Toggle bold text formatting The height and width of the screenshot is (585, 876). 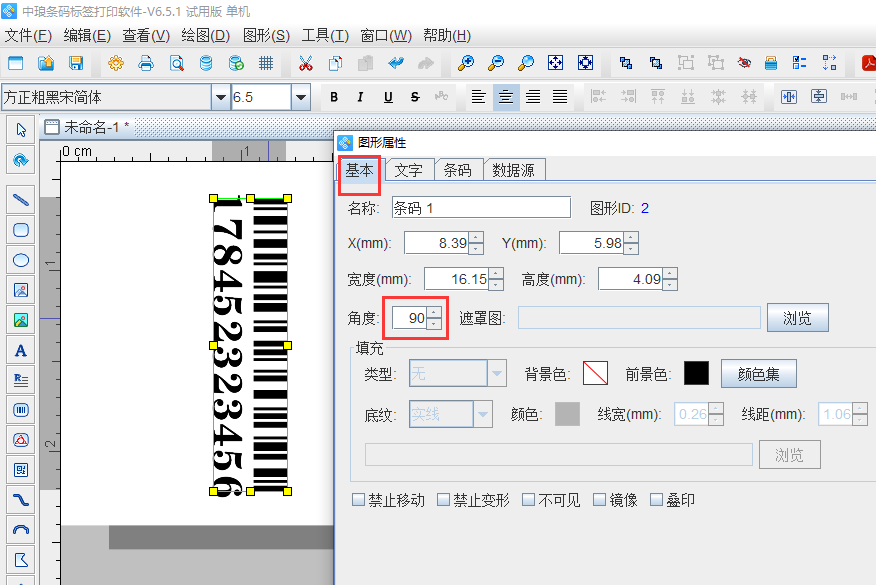334,97
